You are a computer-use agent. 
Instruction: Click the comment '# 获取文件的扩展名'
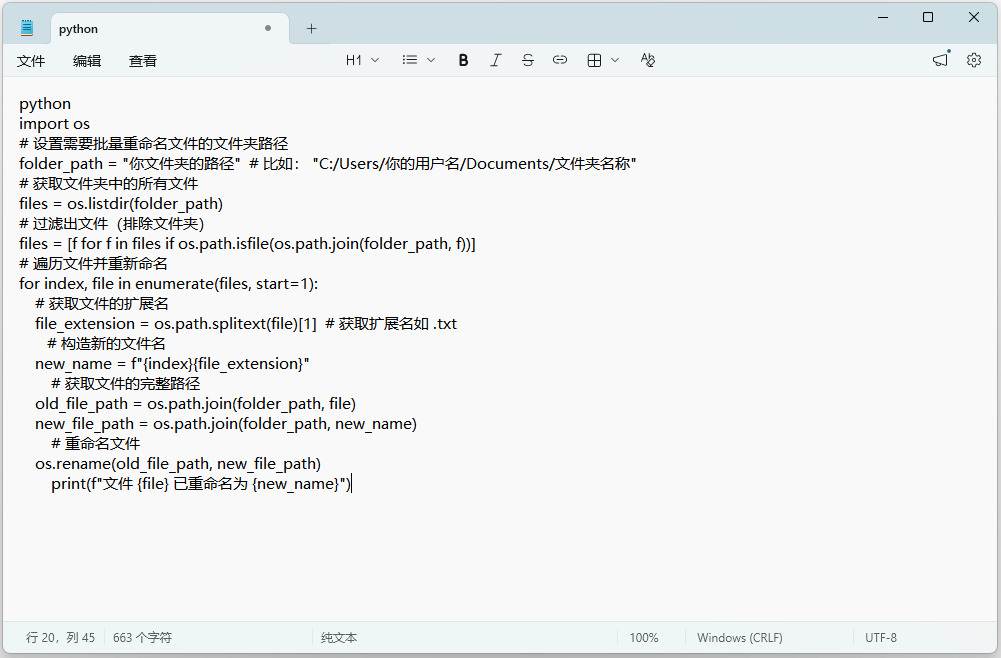pos(102,304)
